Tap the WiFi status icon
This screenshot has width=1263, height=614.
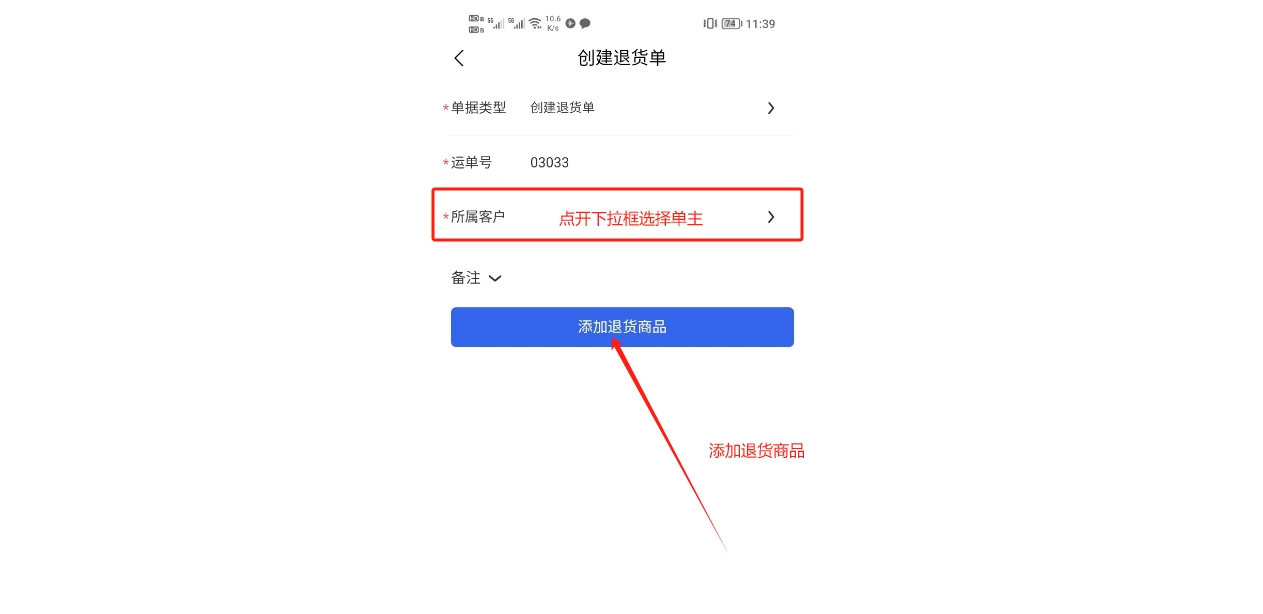coord(535,23)
